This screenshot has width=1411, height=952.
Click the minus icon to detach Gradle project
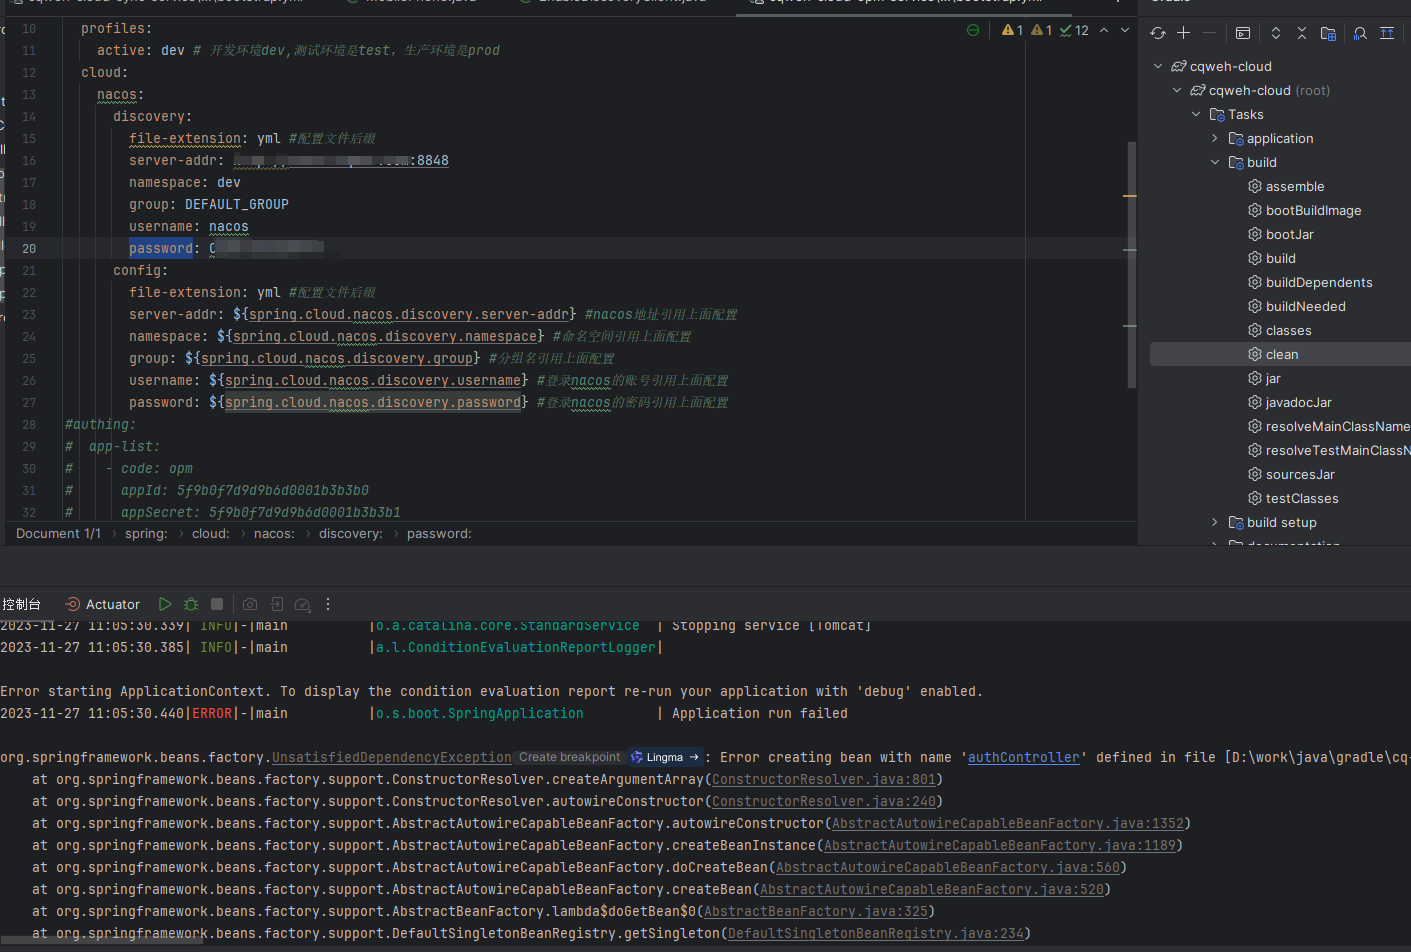point(1209,33)
